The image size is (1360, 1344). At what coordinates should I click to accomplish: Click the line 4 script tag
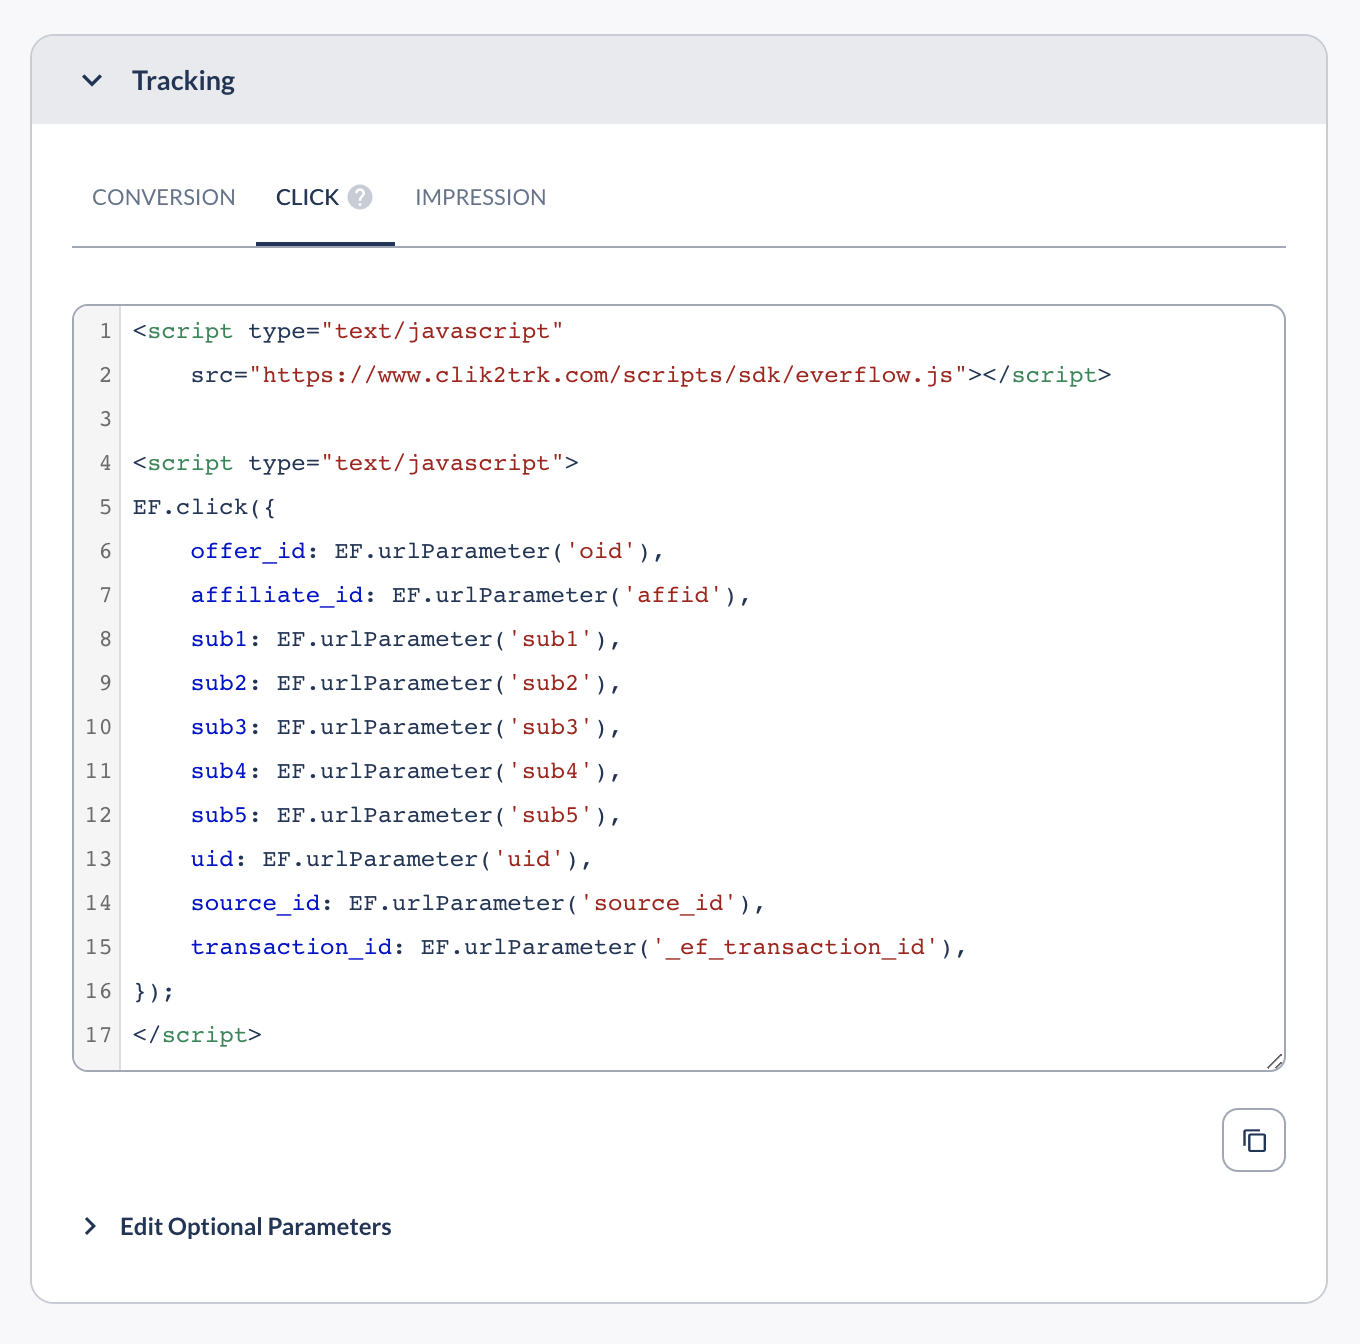pos(356,463)
